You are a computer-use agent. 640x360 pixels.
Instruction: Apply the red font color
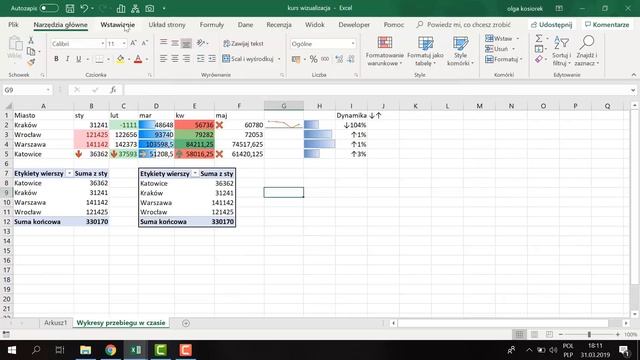tap(138, 59)
